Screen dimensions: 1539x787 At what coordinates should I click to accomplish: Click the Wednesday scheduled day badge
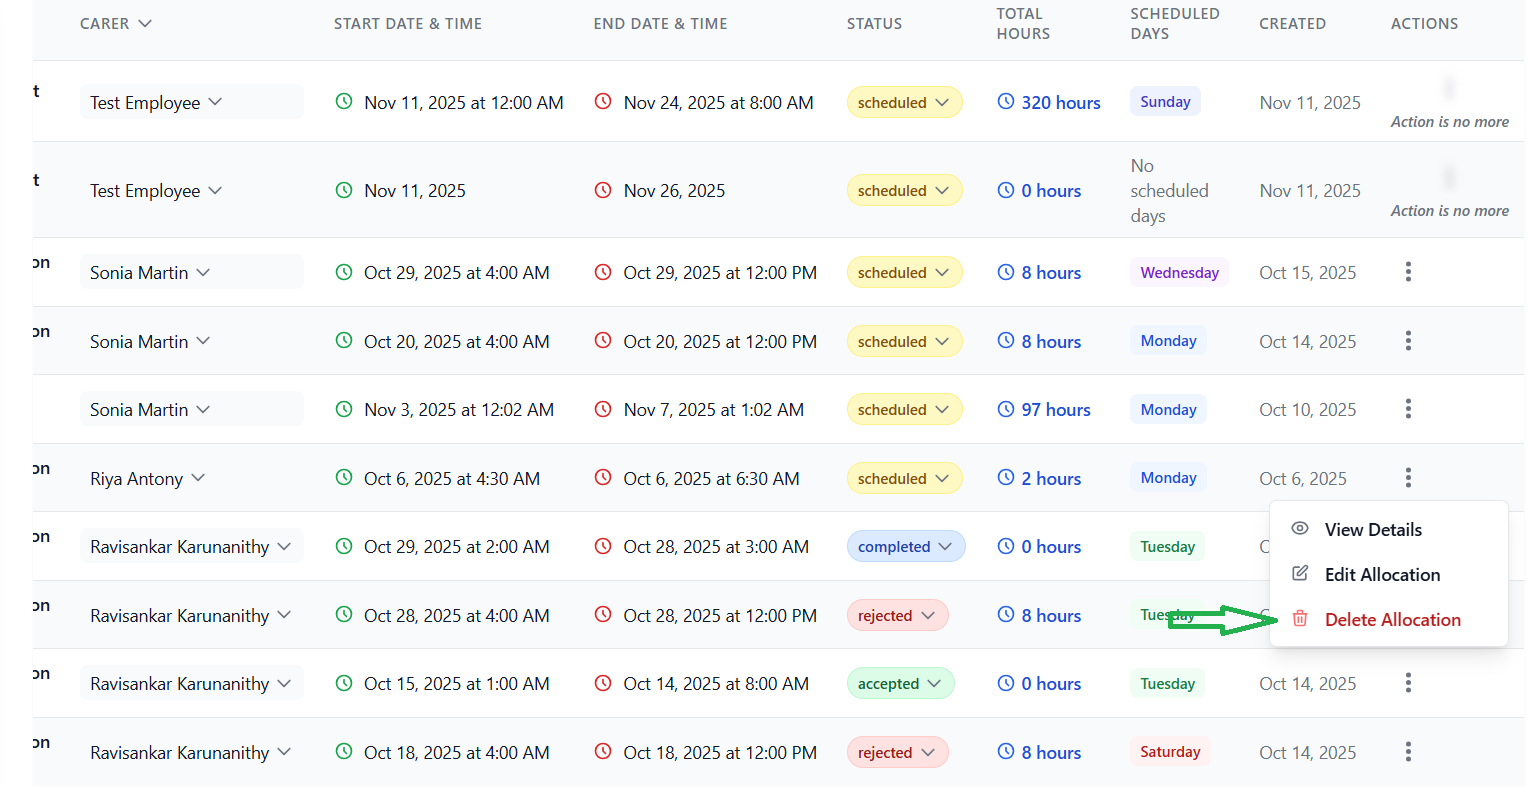(1179, 273)
